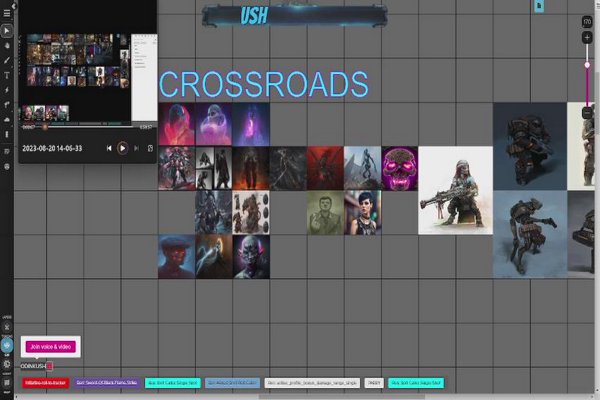The image size is (600, 400).
Task: Select the seated gunner on white background
Action: click(x=455, y=191)
